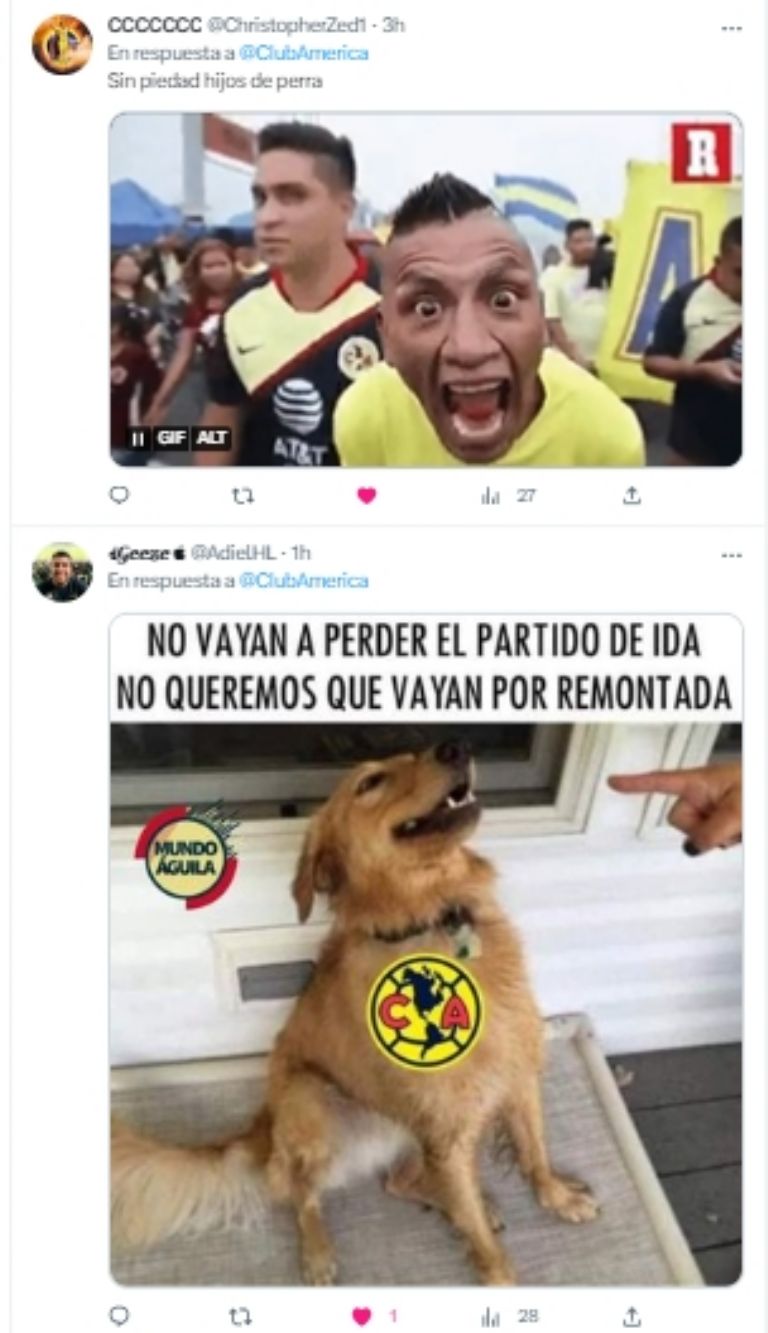The height and width of the screenshot is (1333, 768).
Task: Retweet the CCCCCCC tweet
Action: [x=242, y=495]
